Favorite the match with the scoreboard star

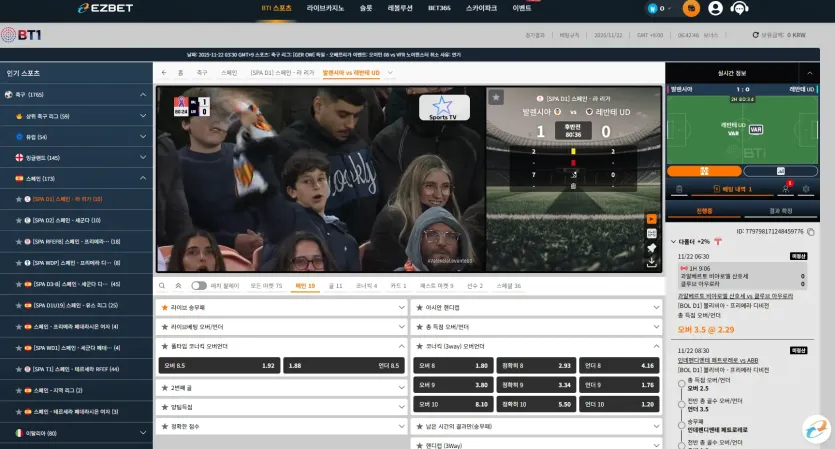pos(496,97)
